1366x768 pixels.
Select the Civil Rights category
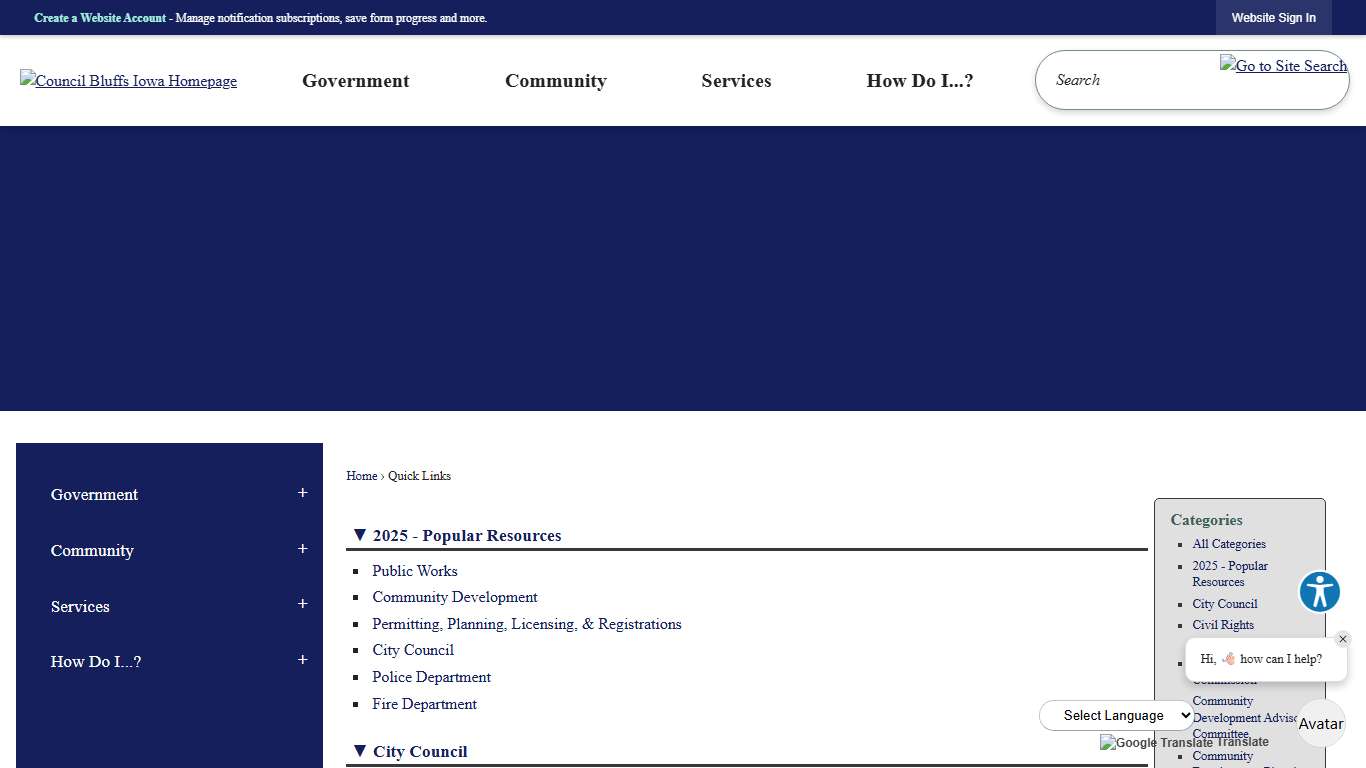click(1223, 625)
